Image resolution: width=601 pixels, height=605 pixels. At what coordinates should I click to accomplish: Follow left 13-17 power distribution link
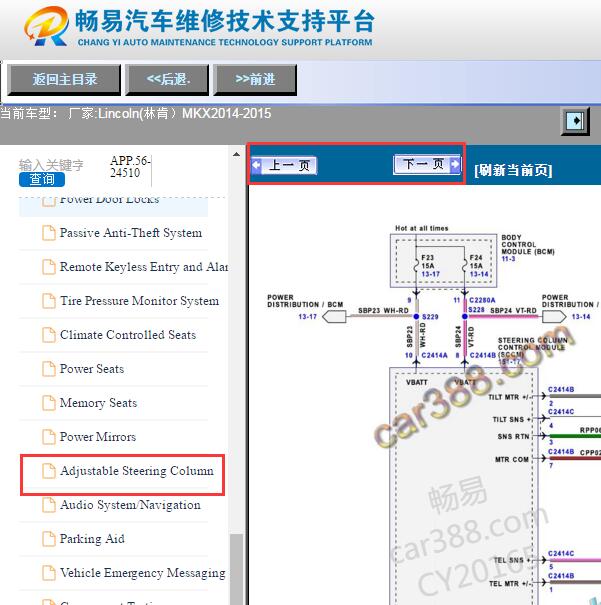click(307, 317)
